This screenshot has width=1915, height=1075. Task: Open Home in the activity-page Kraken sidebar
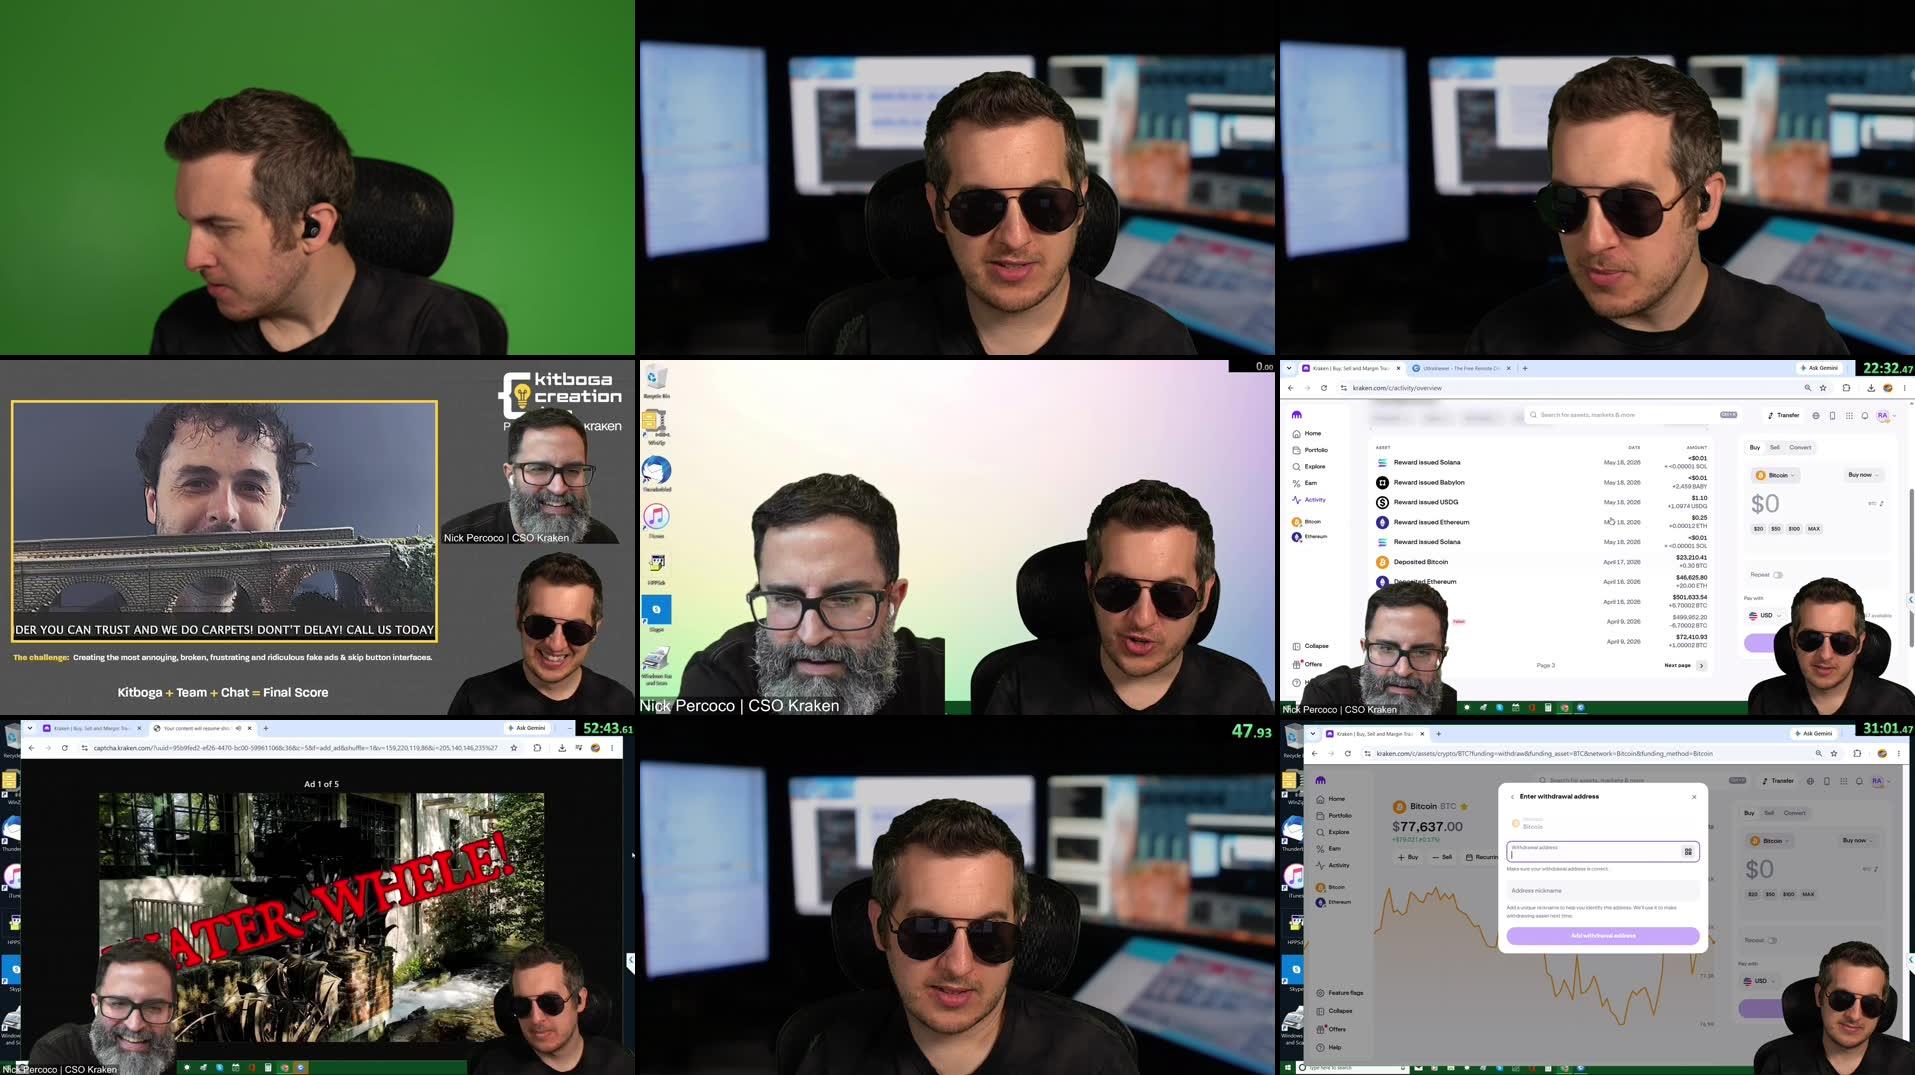1307,433
